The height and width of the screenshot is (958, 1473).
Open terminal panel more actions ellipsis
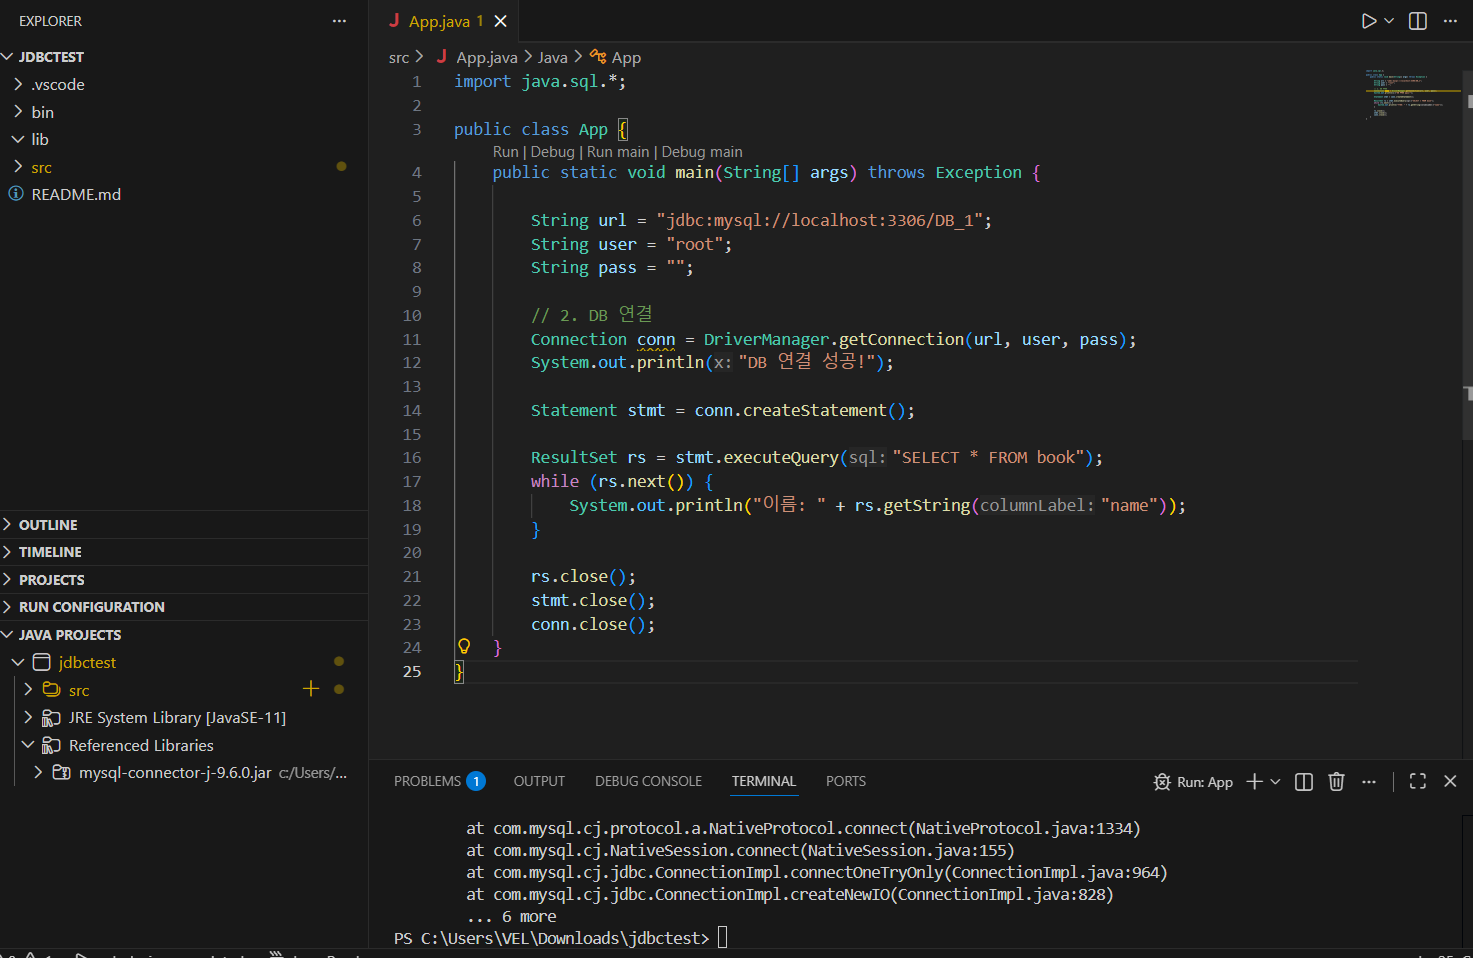pyautogui.click(x=1369, y=782)
